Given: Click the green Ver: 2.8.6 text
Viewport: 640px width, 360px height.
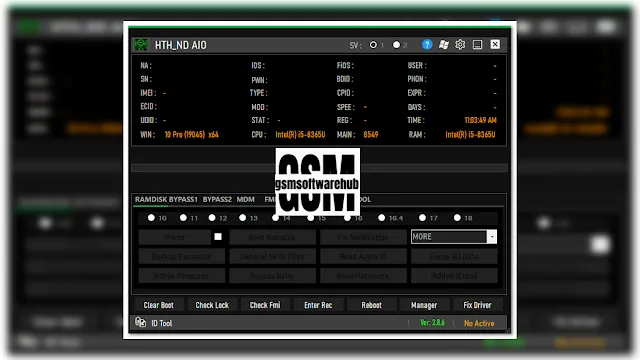Looking at the screenshot, I should pyautogui.click(x=432, y=322).
